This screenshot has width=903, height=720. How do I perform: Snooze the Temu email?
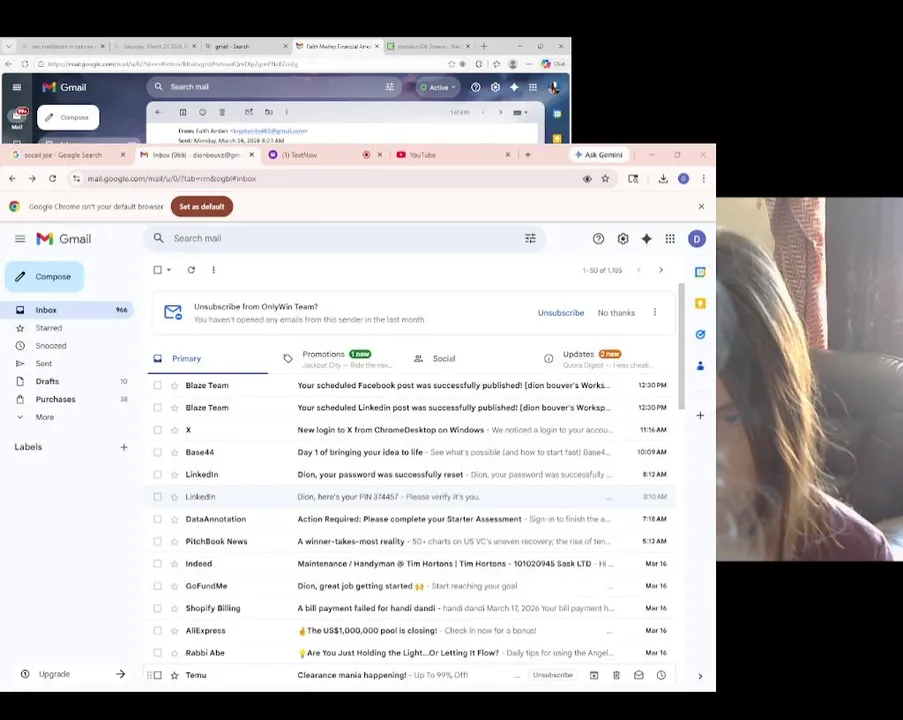pyautogui.click(x=661, y=675)
